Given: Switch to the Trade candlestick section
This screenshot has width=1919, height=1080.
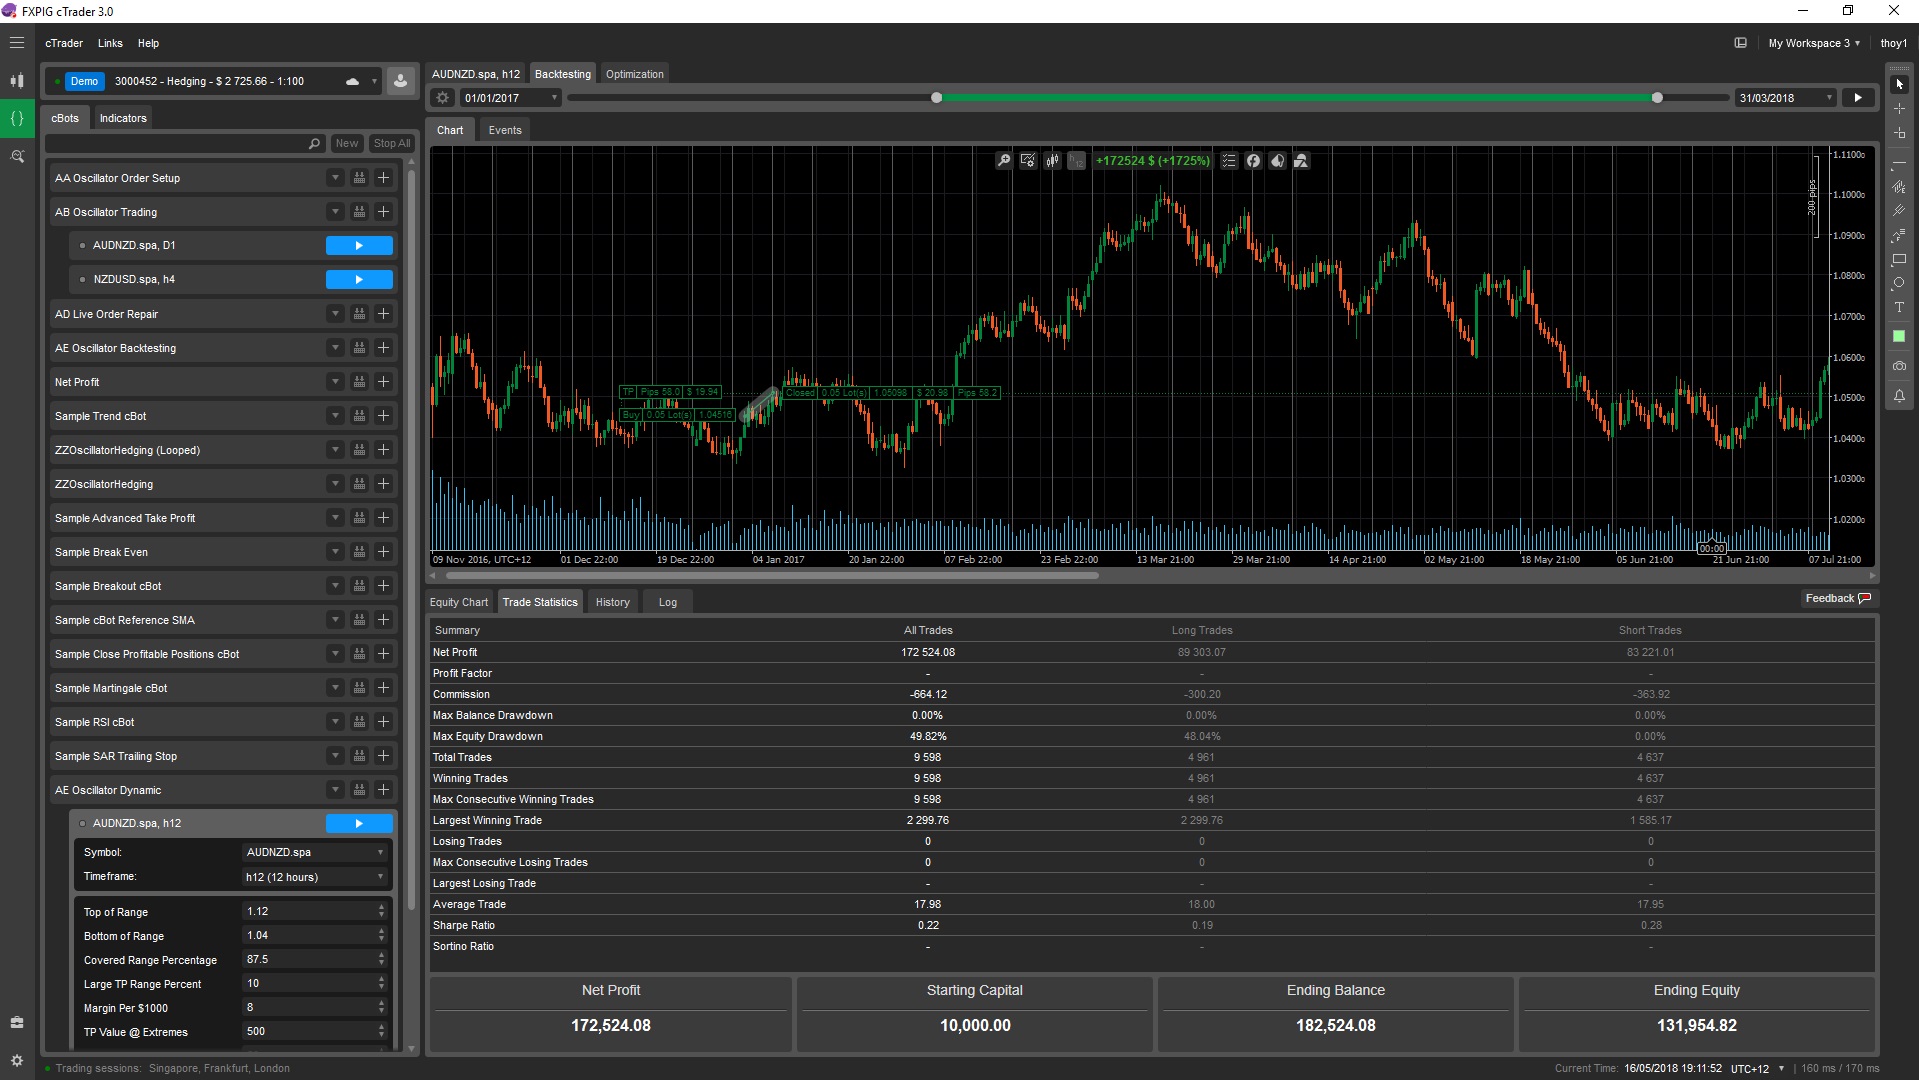Looking at the screenshot, I should point(17,81).
